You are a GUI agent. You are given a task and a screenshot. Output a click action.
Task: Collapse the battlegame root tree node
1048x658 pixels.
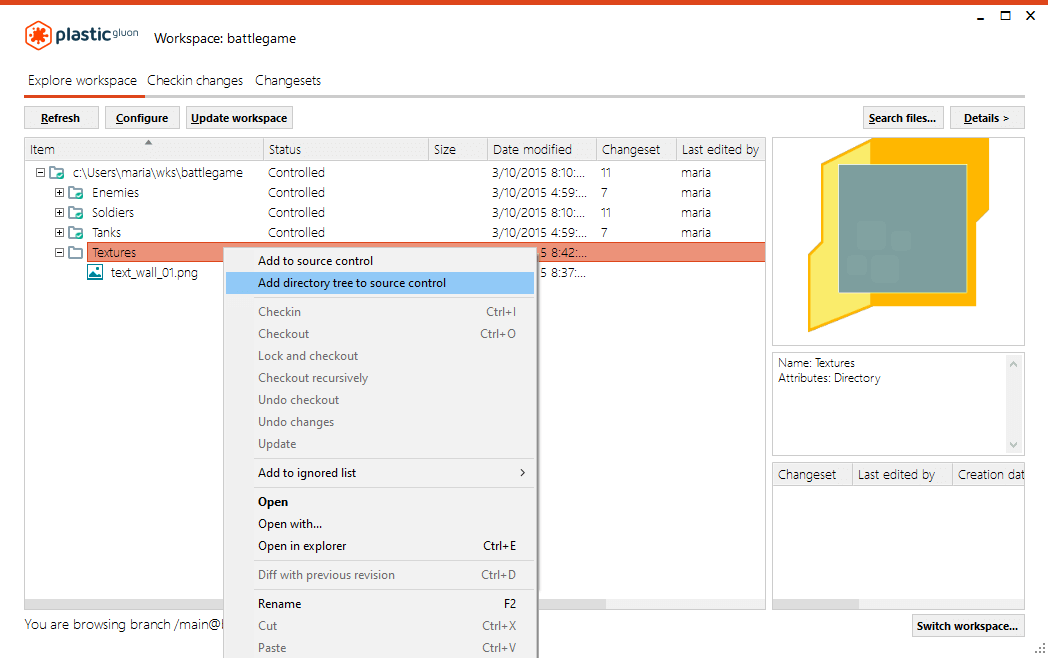(40, 173)
